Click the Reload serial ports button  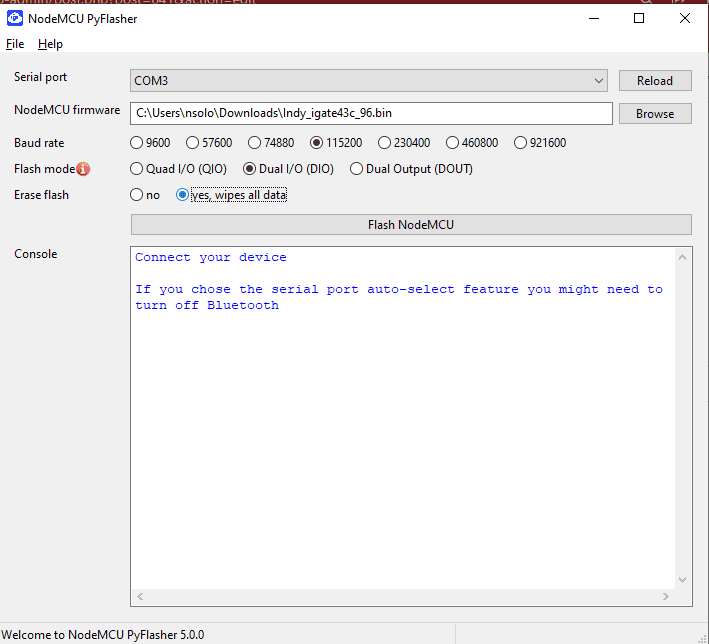tap(655, 81)
